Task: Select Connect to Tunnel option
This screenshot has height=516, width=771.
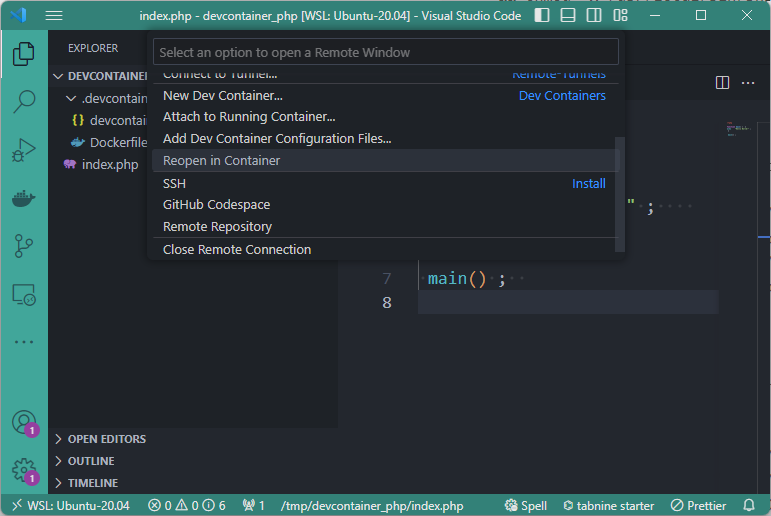Action: pos(384,75)
